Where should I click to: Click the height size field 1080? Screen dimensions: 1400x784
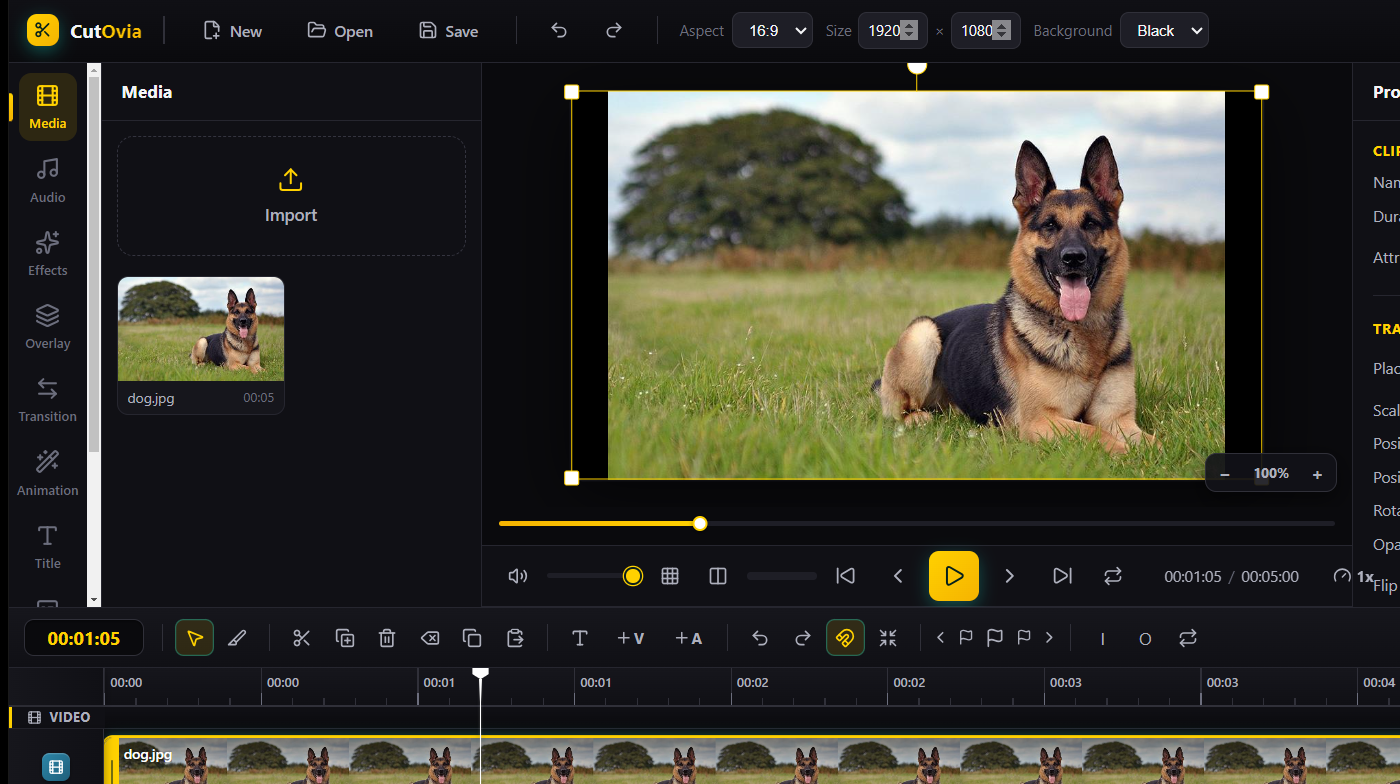pyautogui.click(x=986, y=31)
